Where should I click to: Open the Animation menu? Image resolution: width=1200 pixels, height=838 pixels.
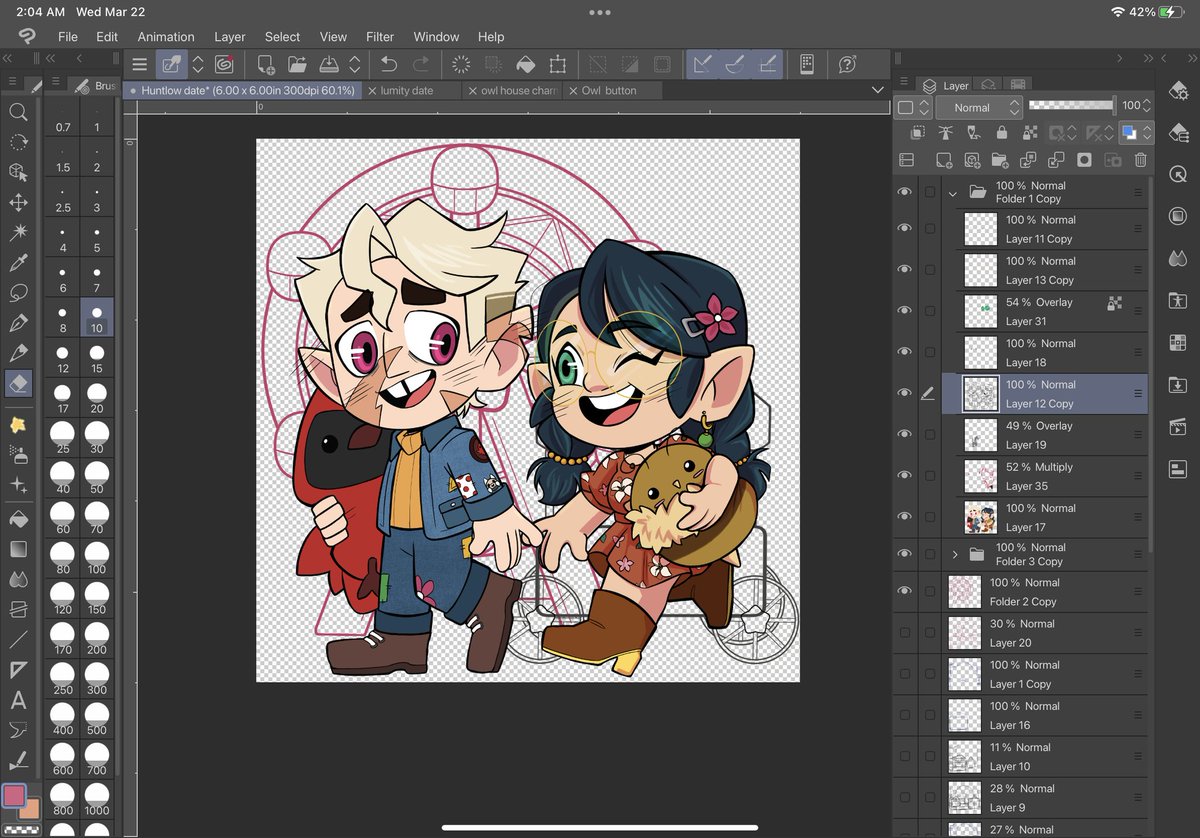(x=166, y=36)
